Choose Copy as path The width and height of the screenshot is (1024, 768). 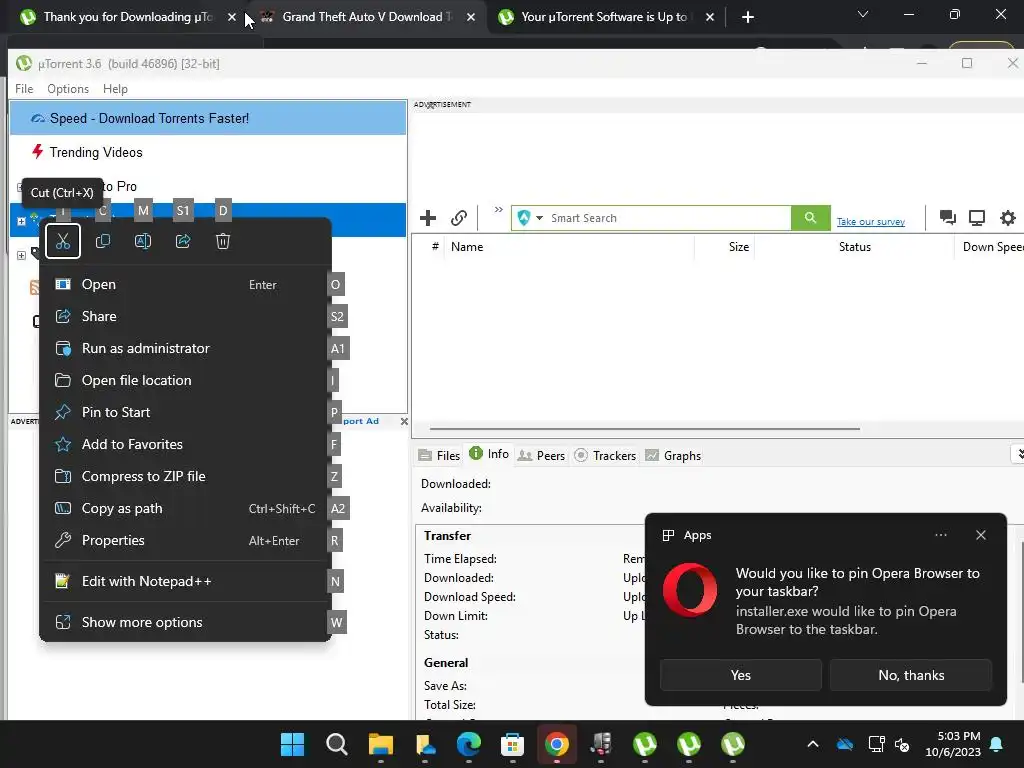click(x=185, y=508)
